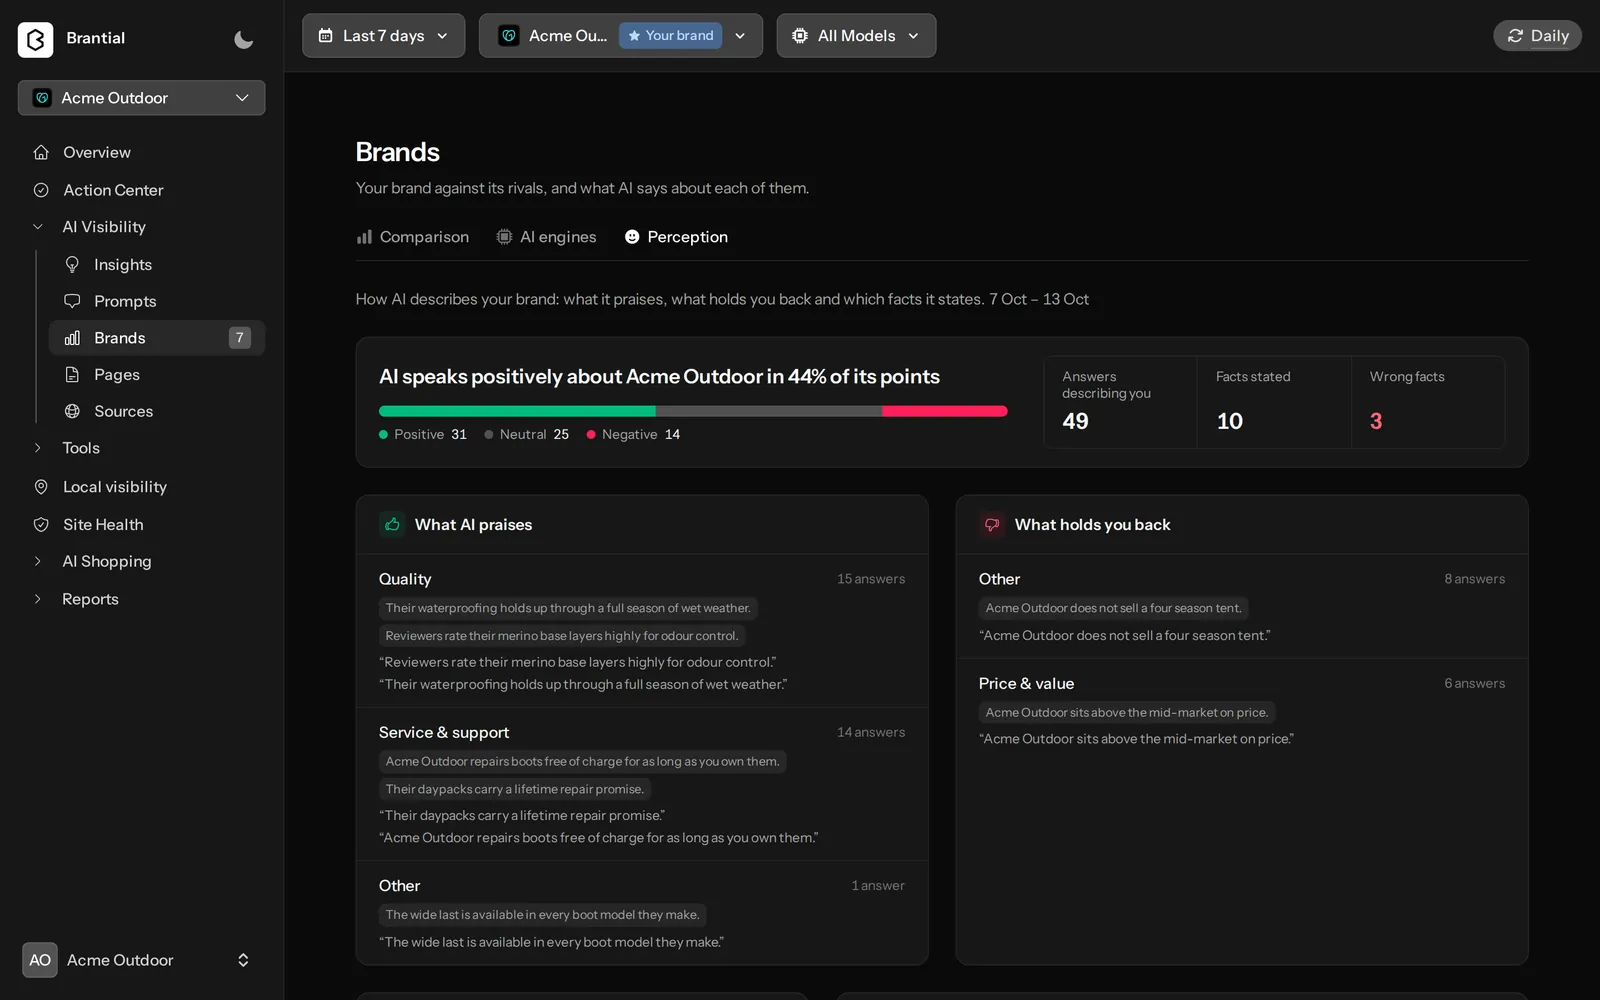This screenshot has height=1000, width=1600.
Task: Toggle dark mode moon icon
Action: click(x=243, y=39)
